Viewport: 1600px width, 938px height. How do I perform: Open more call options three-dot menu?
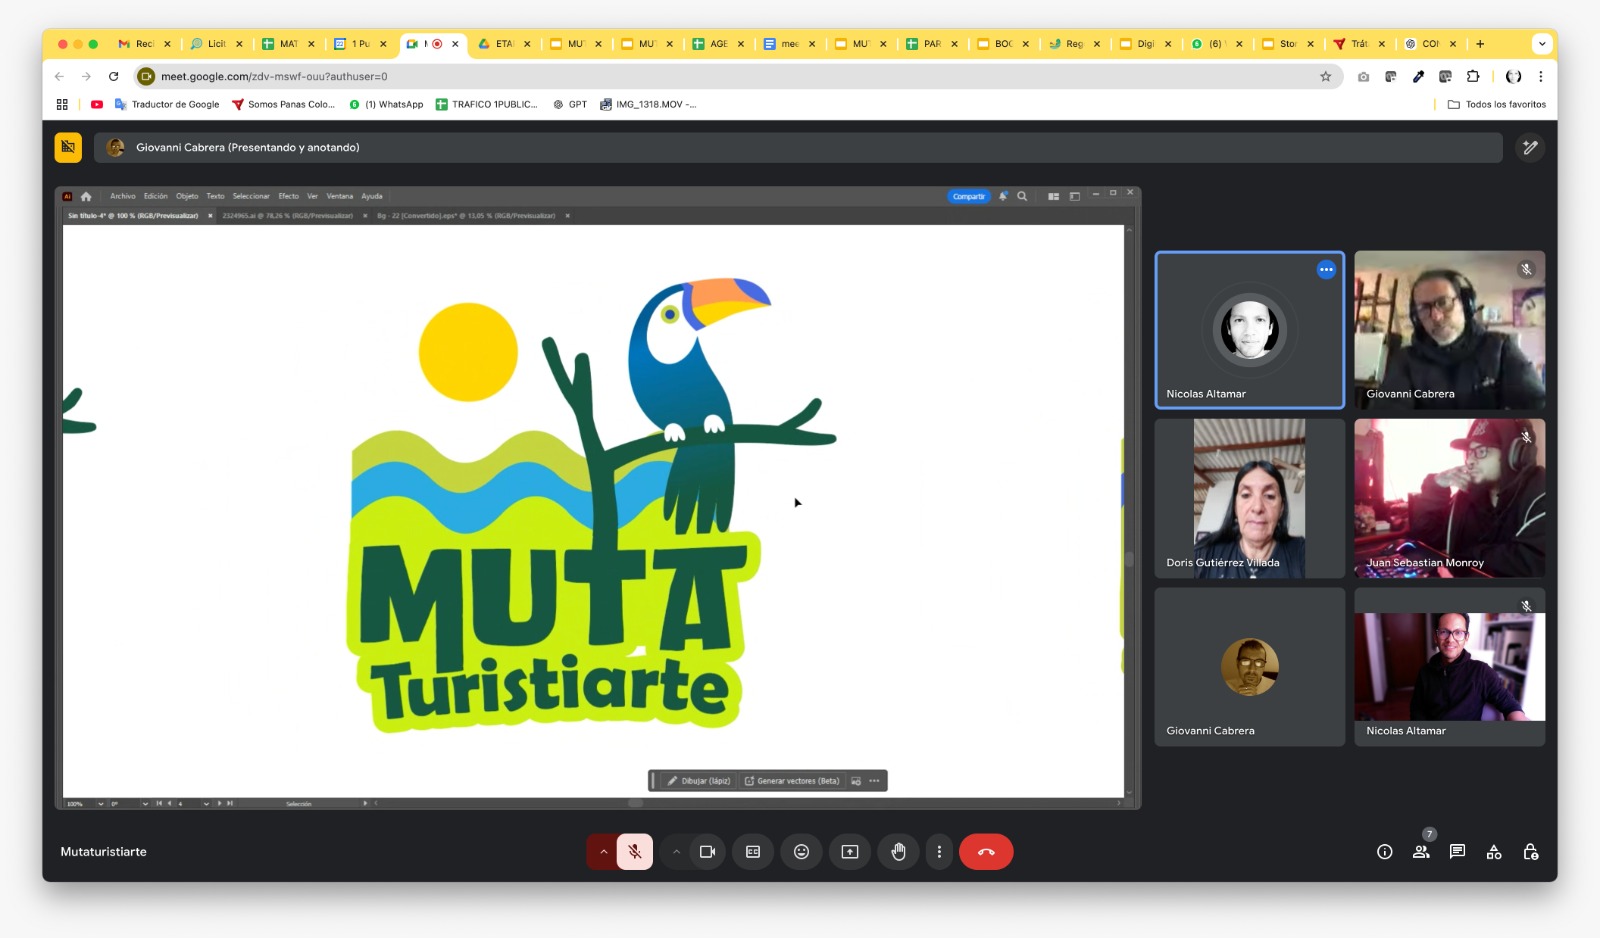[939, 852]
